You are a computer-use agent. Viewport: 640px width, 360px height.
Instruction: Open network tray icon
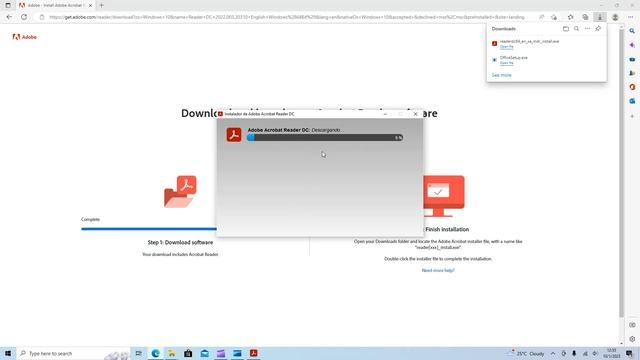585,353
